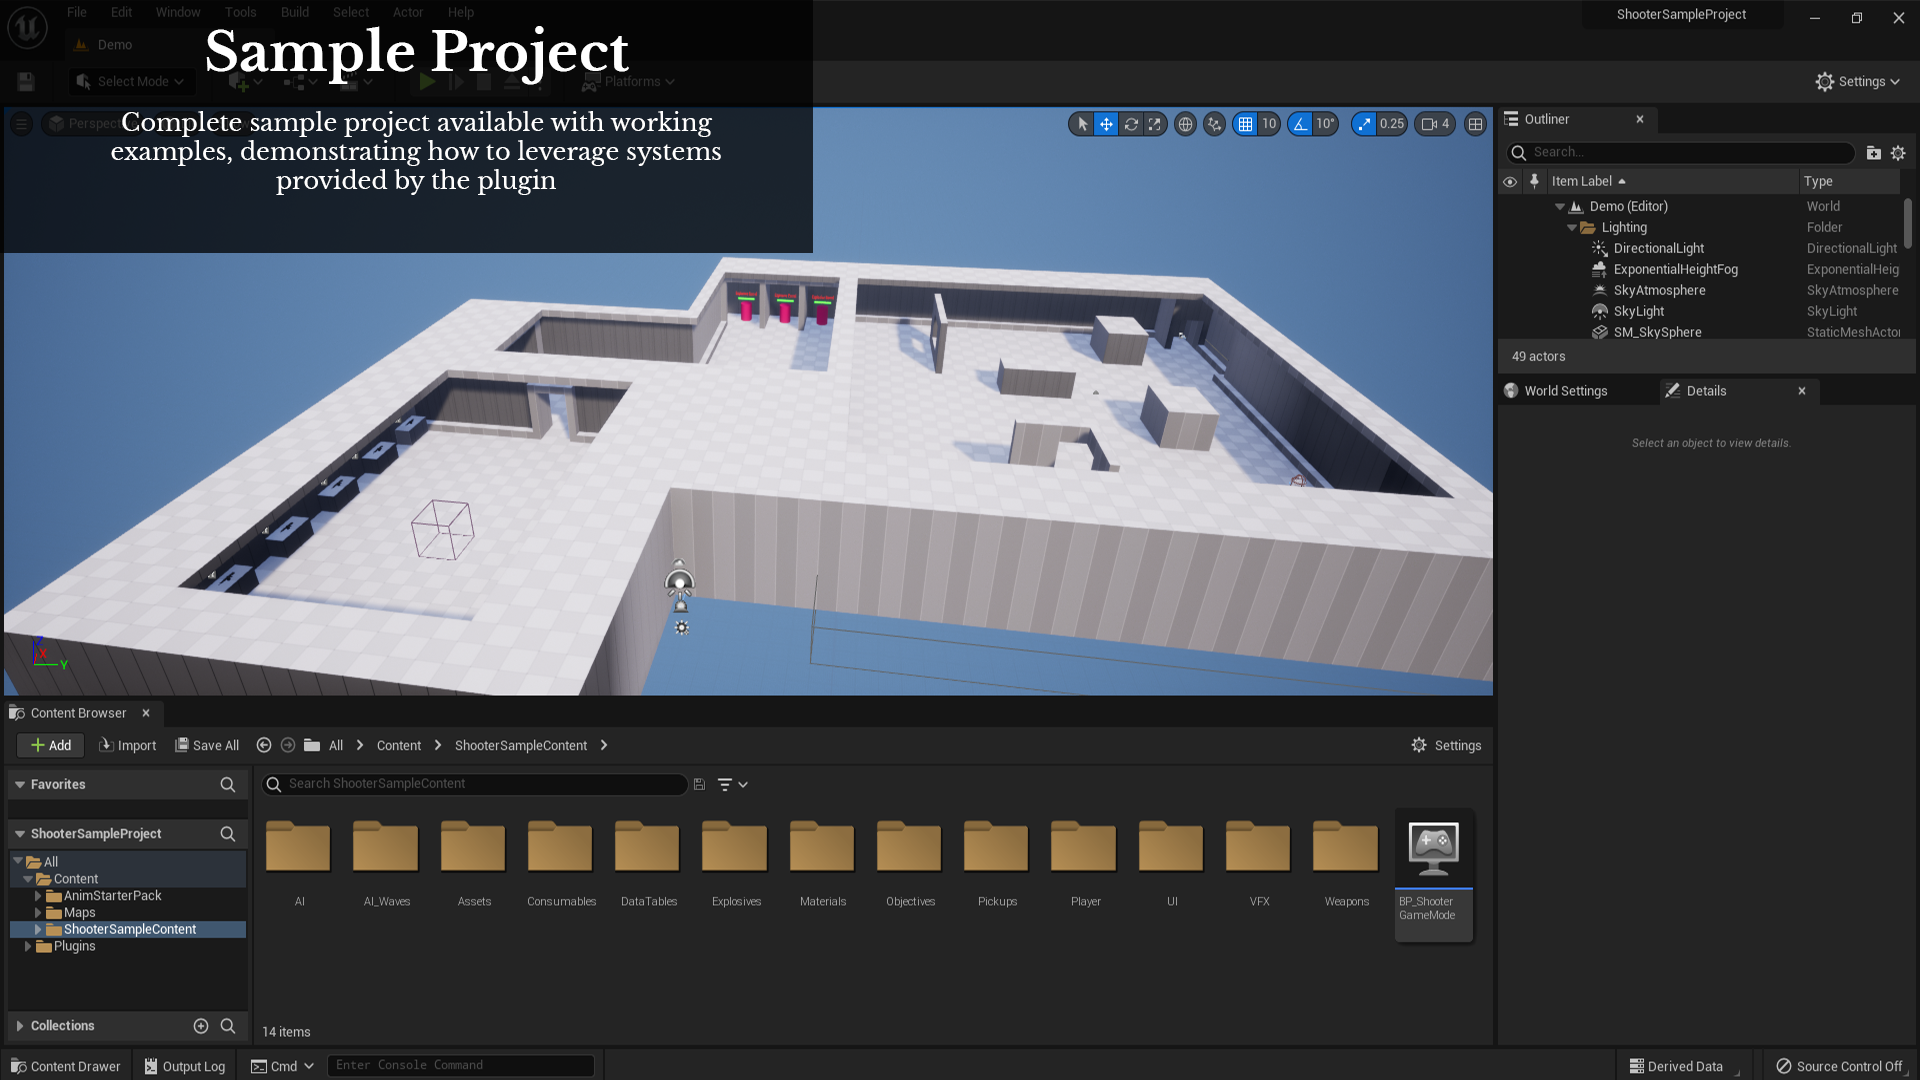Open the viewport layout maximize icon
The width and height of the screenshot is (1920, 1080).
1475,124
